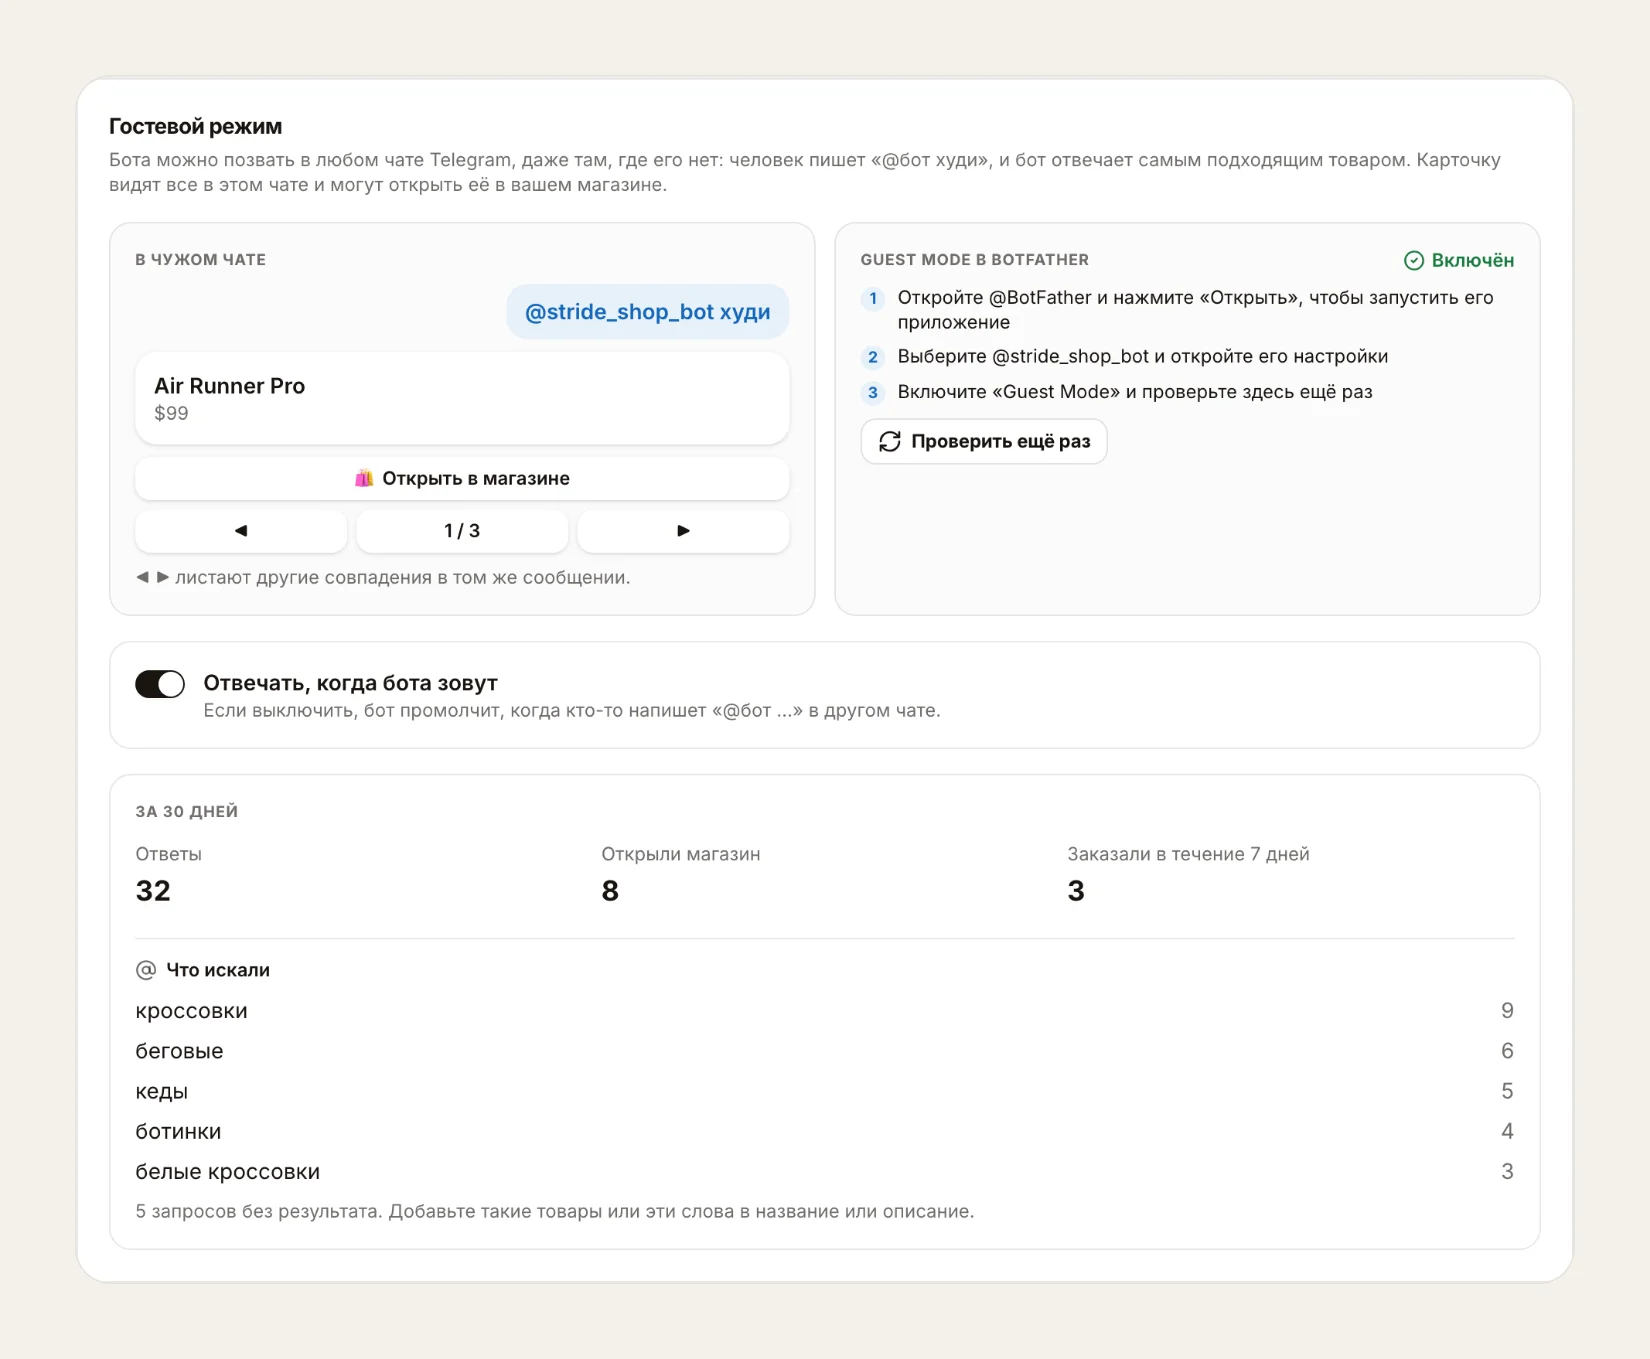This screenshot has width=1650, height=1359.
Task: Select the Air Runner Pro product card
Action: tap(462, 398)
